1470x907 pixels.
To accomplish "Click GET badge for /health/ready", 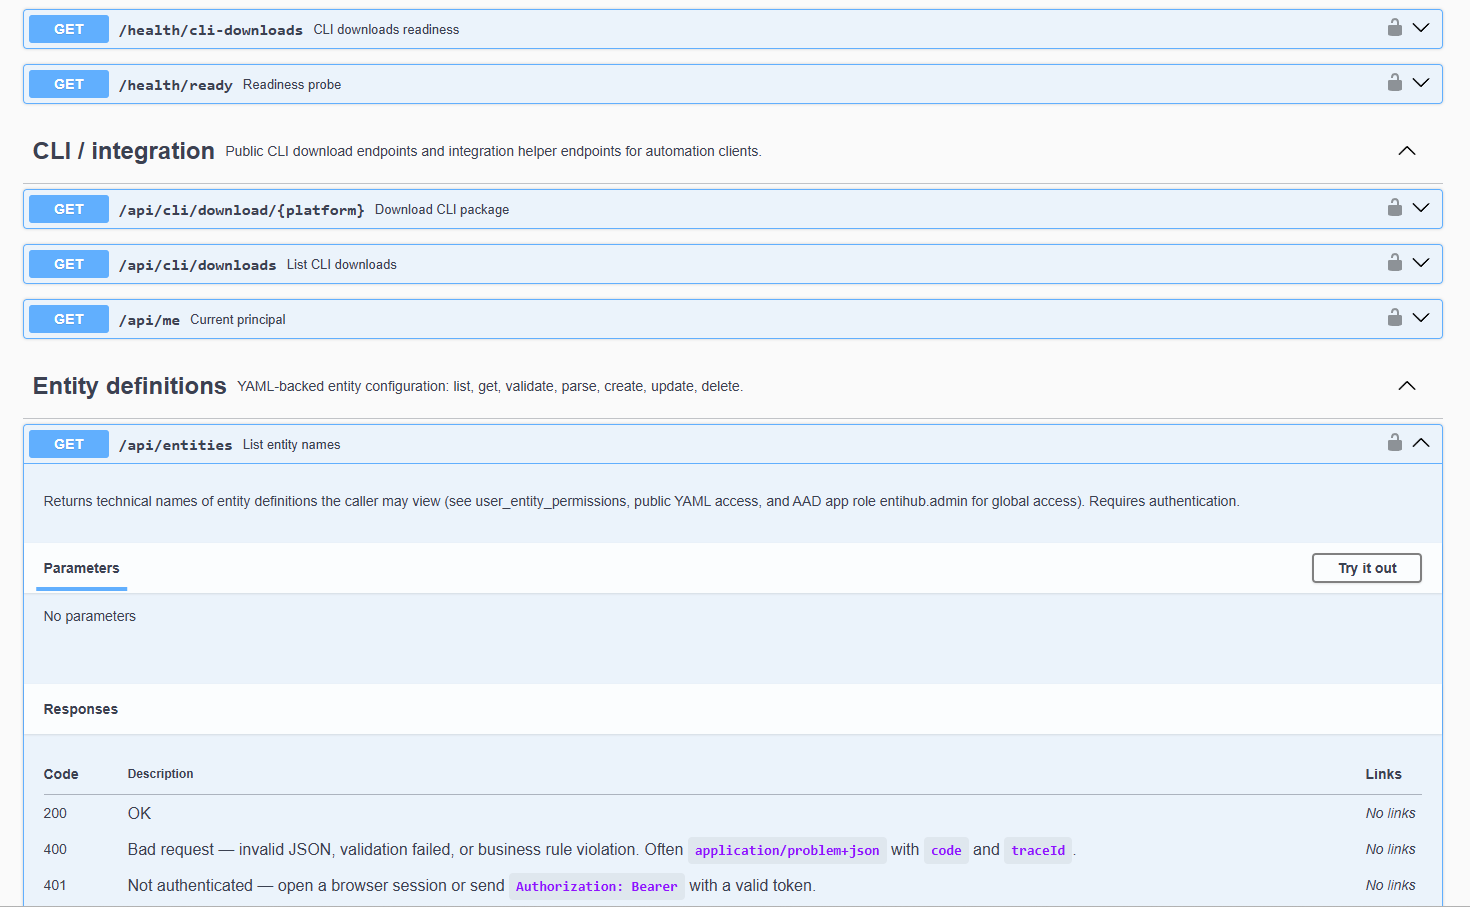I will pyautogui.click(x=69, y=84).
